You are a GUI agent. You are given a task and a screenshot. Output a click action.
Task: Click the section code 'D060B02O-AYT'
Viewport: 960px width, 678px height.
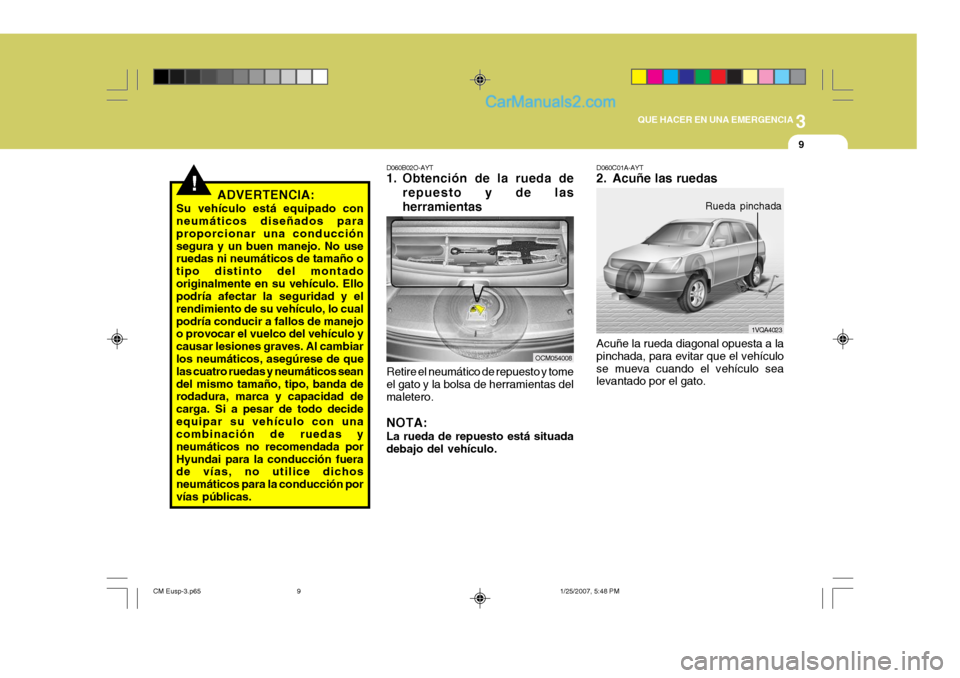(410, 167)
